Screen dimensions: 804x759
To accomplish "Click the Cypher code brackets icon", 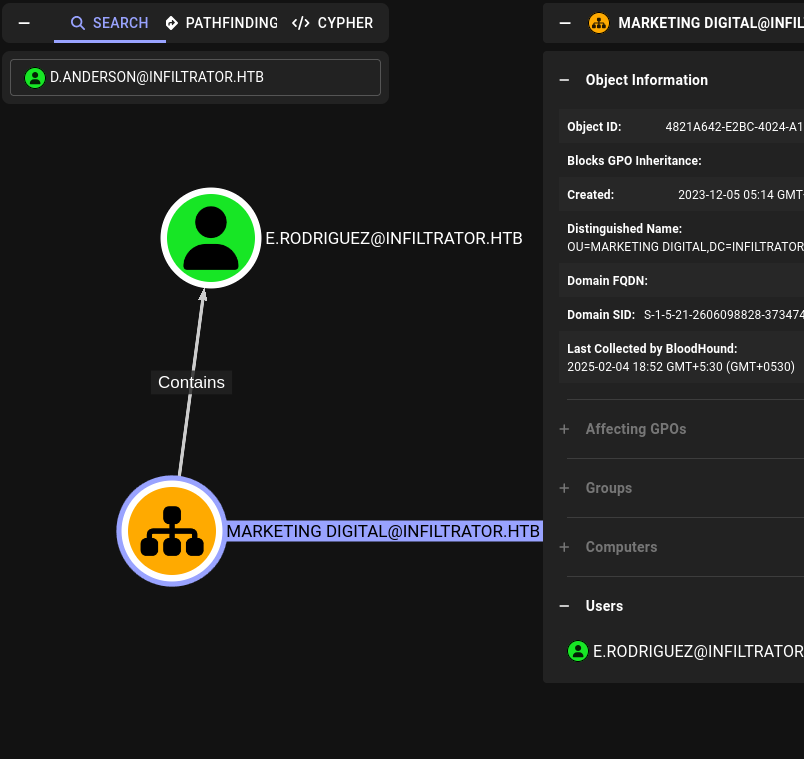I will (x=301, y=23).
